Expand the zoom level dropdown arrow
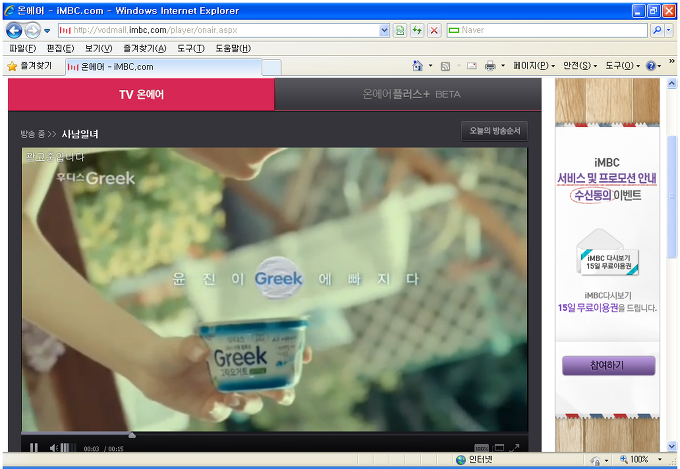This screenshot has height=469, width=680. [x=660, y=459]
